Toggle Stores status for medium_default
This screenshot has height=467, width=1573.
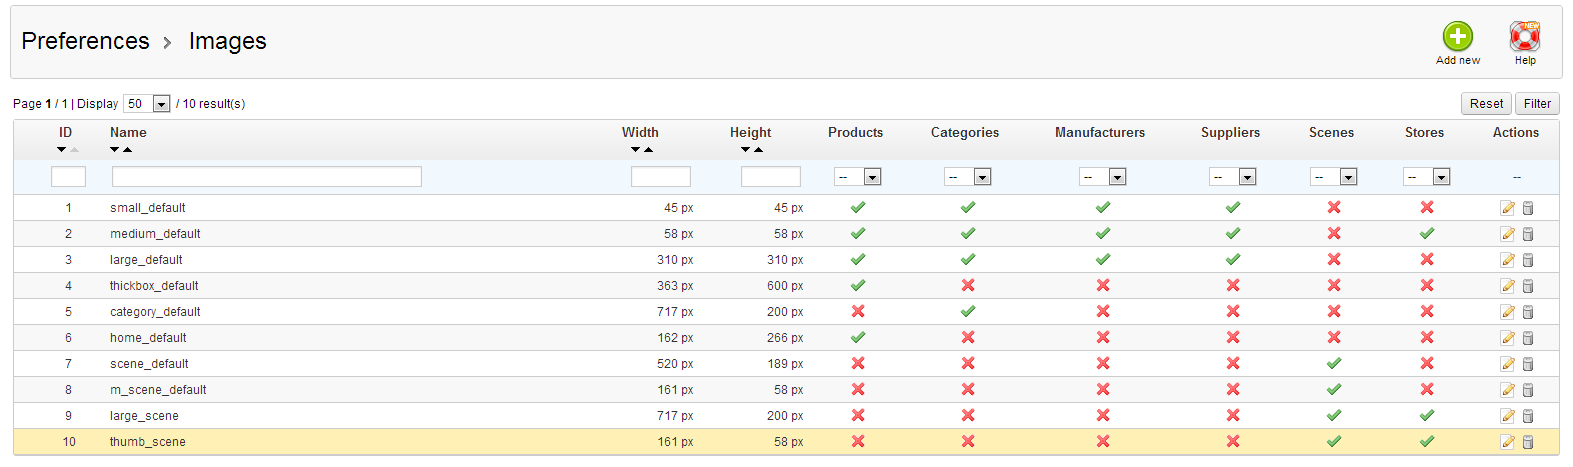pyautogui.click(x=1426, y=233)
